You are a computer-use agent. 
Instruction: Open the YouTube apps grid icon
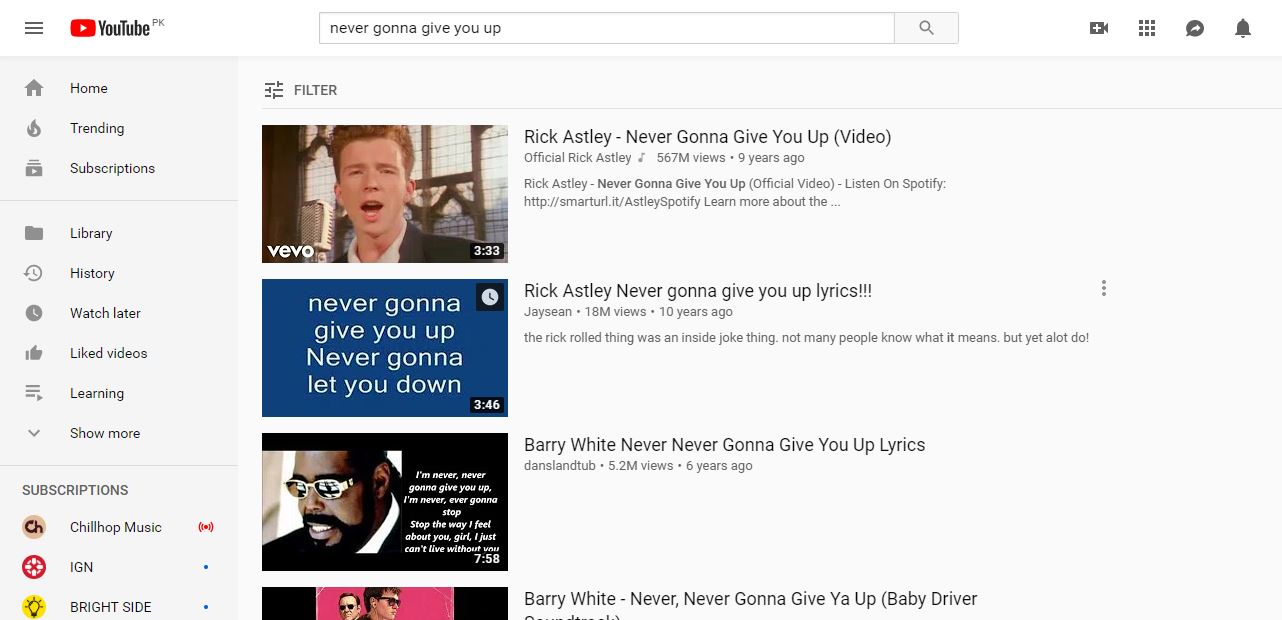pyautogui.click(x=1147, y=28)
